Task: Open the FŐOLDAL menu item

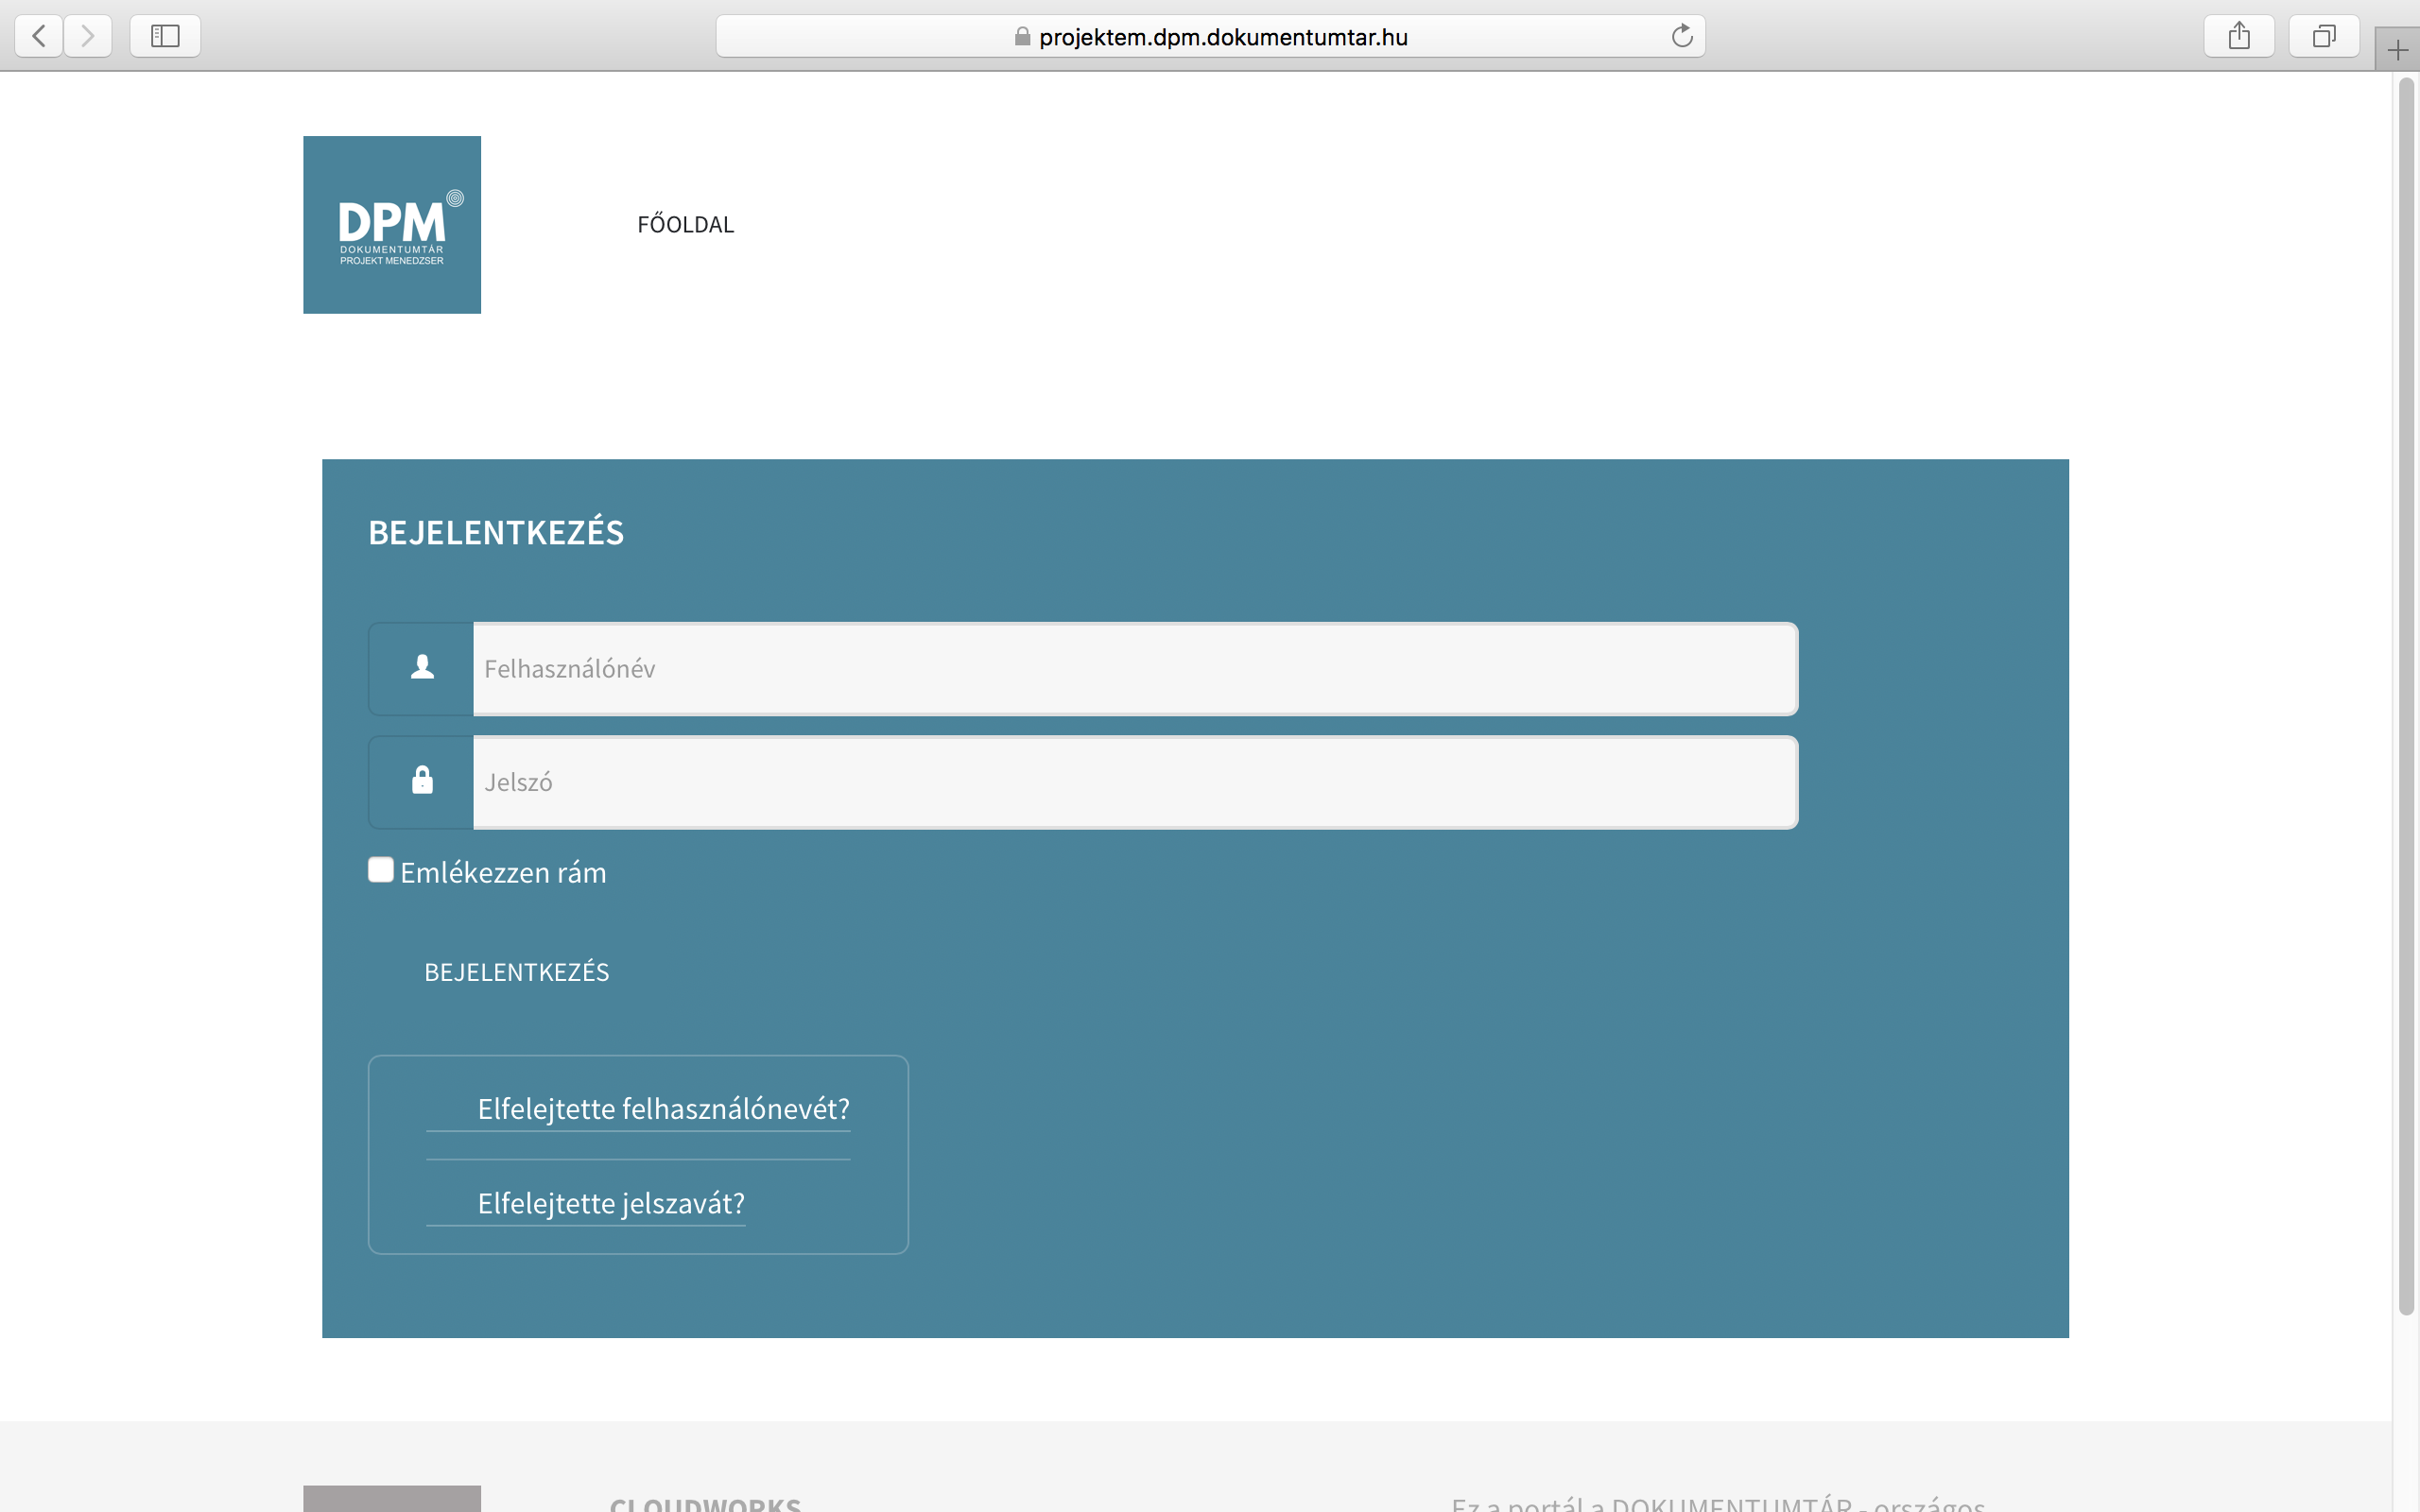Action: click(x=685, y=224)
